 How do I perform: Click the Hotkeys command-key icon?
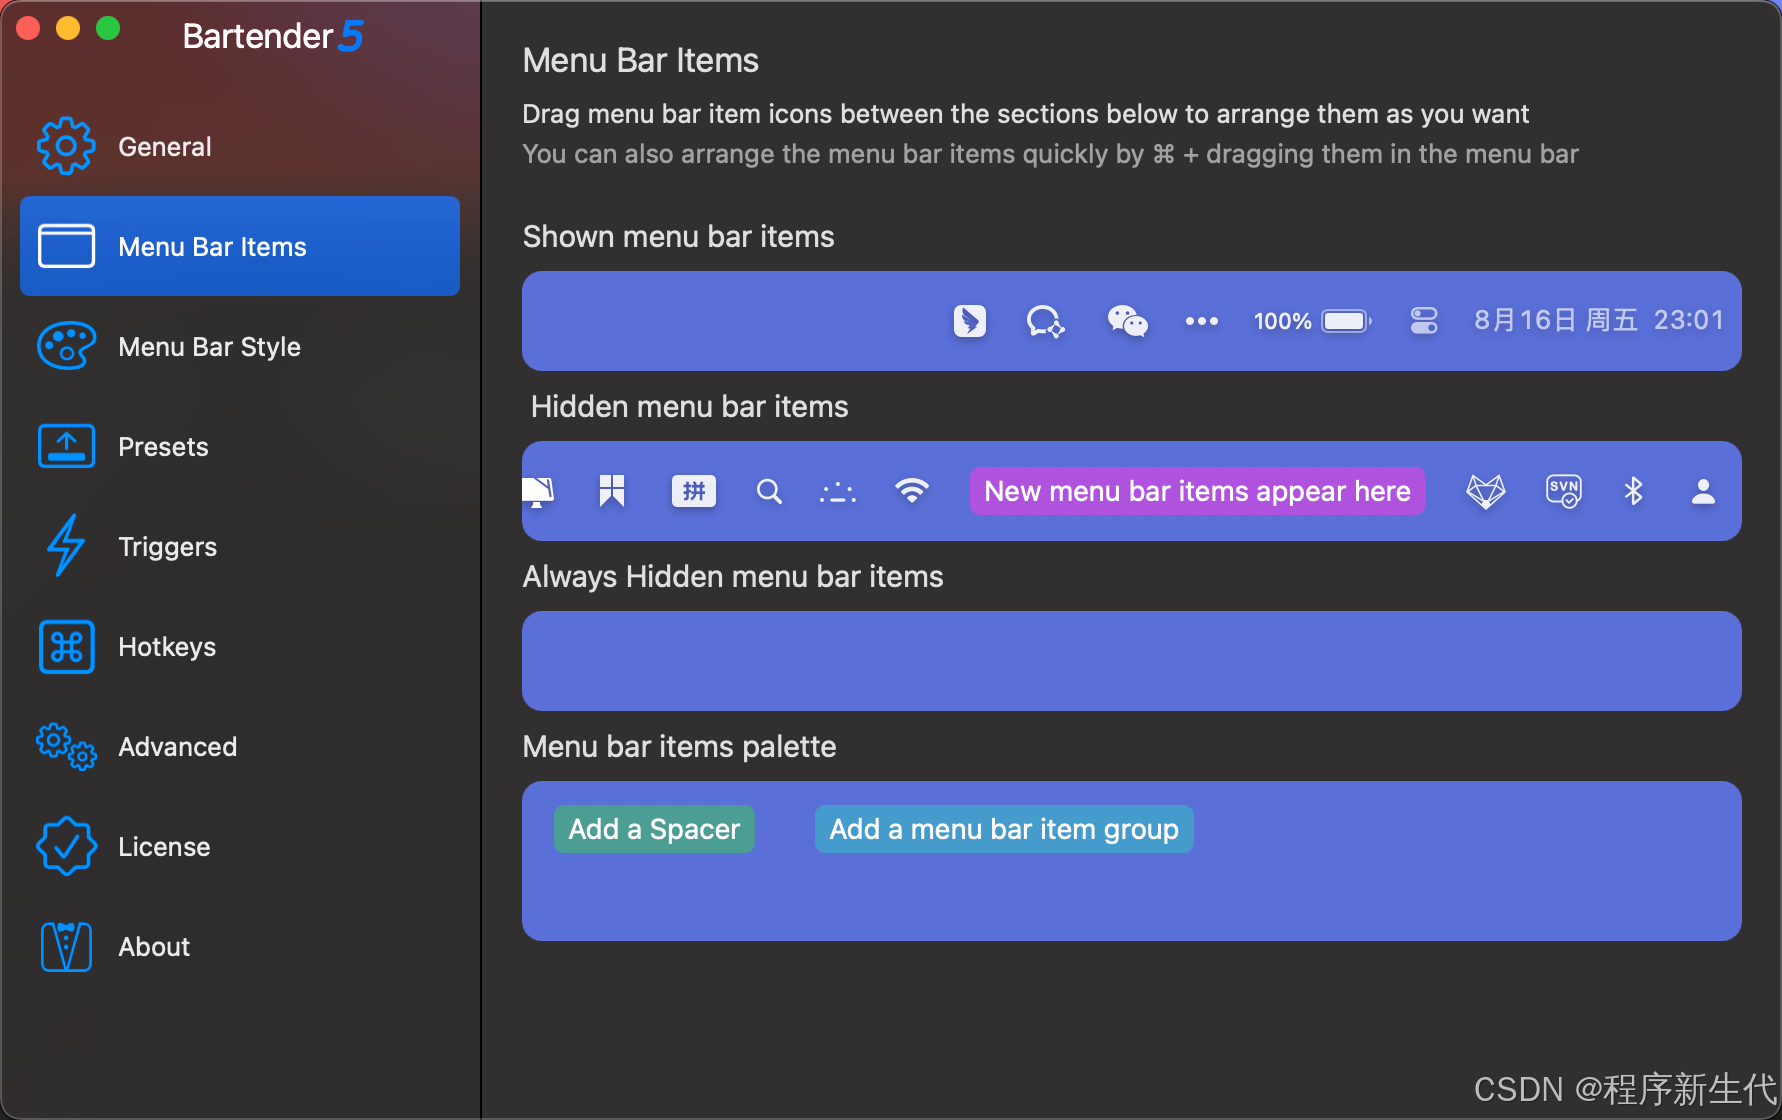click(66, 646)
